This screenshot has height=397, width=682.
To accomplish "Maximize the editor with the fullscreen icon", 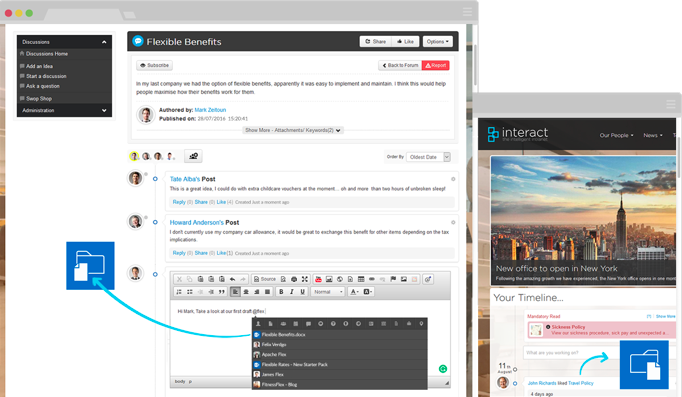I will (x=305, y=279).
